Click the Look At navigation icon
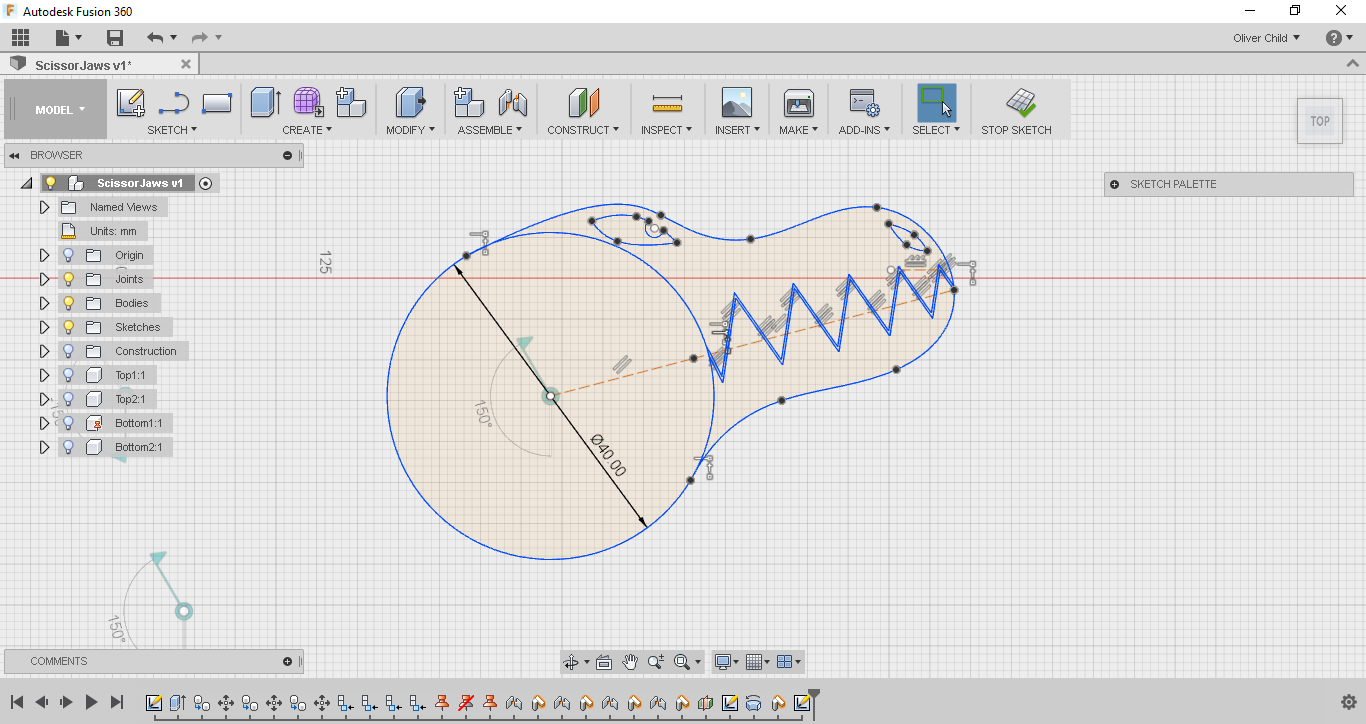Screen dimensions: 1366x724 (x=604, y=662)
